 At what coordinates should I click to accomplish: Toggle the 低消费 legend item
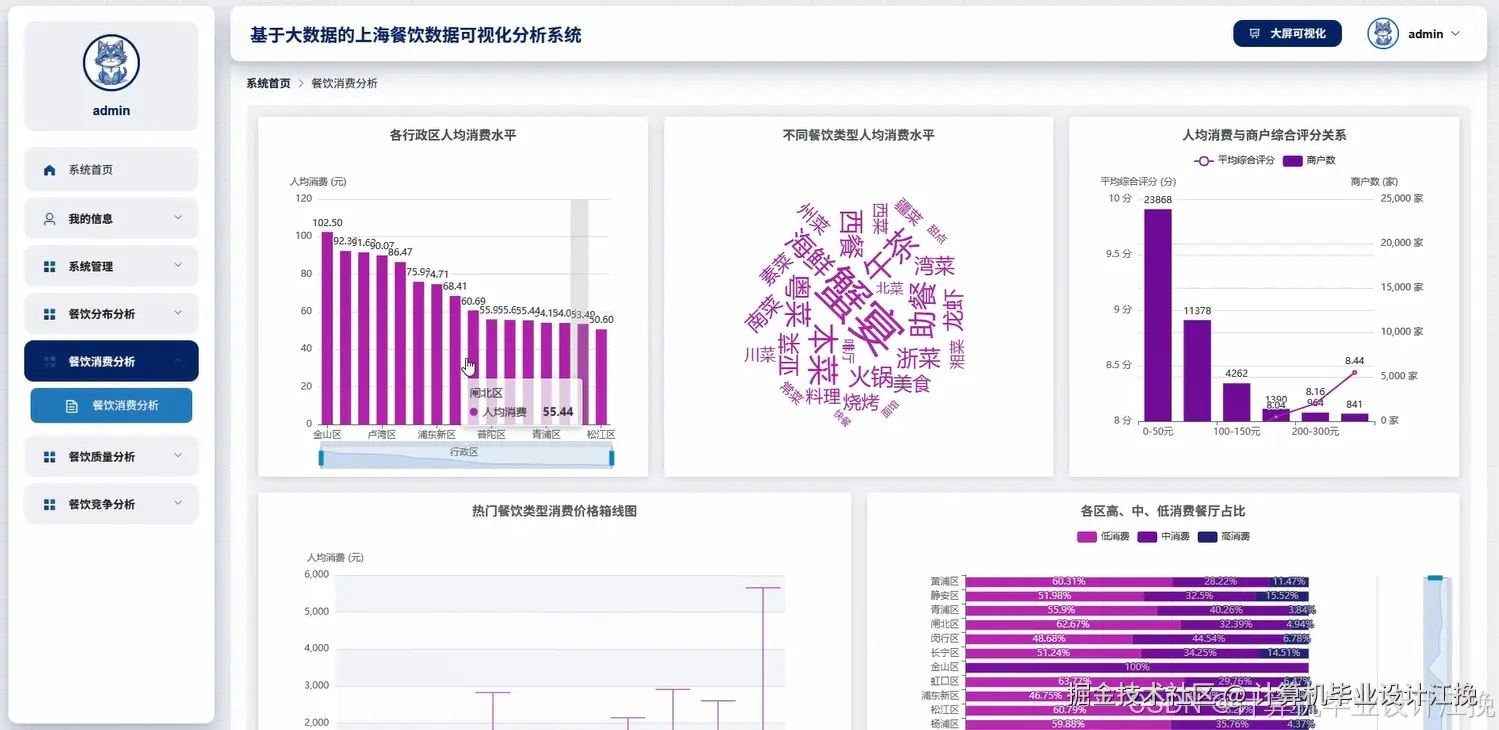tap(1103, 537)
